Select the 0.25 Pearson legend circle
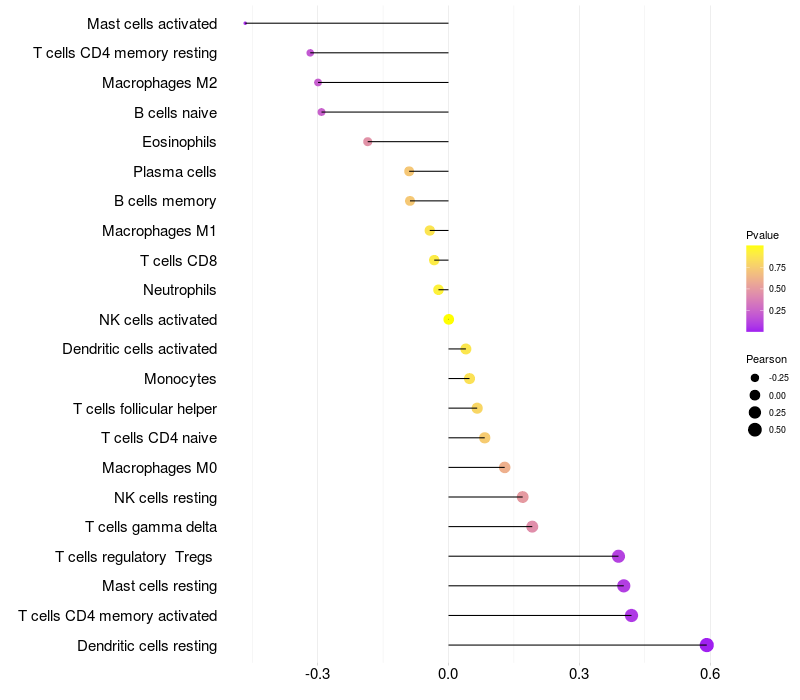The image size is (800, 700). coord(754,412)
